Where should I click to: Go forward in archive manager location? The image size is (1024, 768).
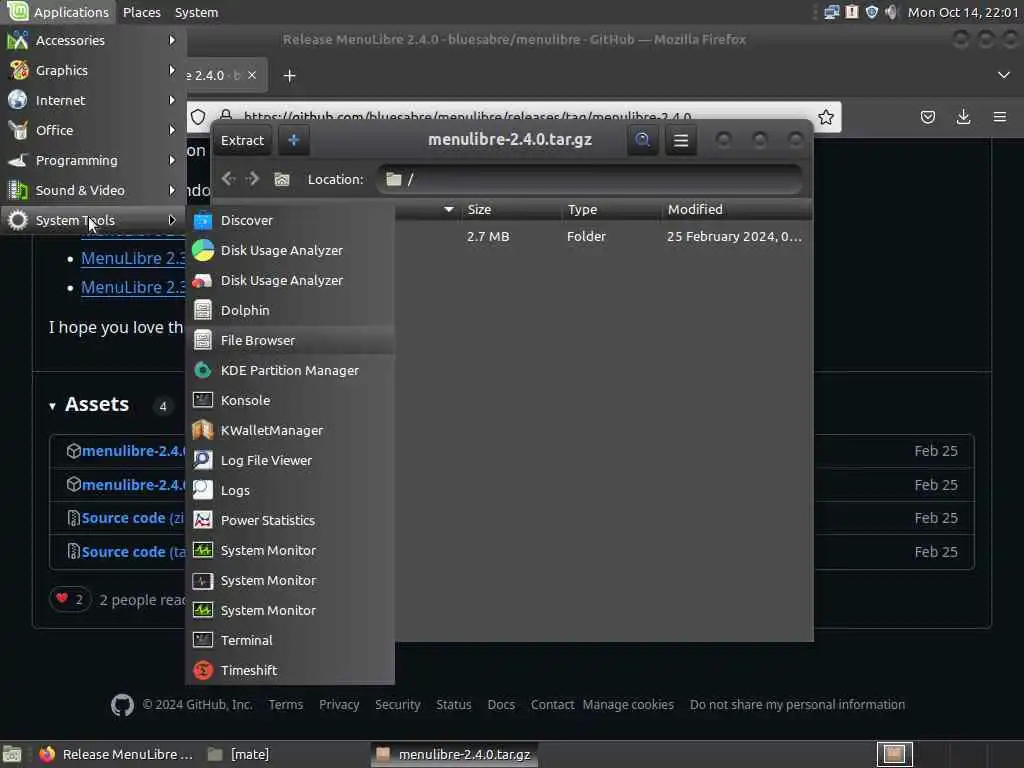tap(253, 179)
